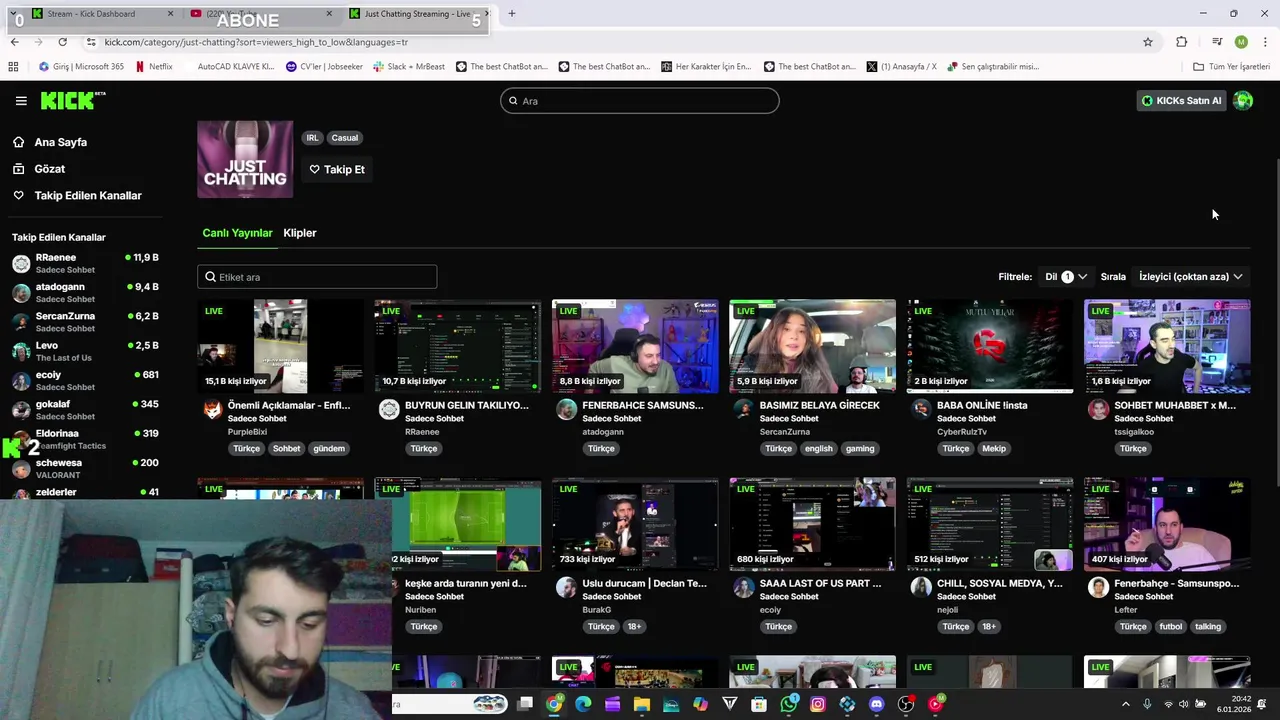Viewport: 1280px width, 720px height.
Task: Open RRaenee channel in followed list
Action: pyautogui.click(x=85, y=263)
